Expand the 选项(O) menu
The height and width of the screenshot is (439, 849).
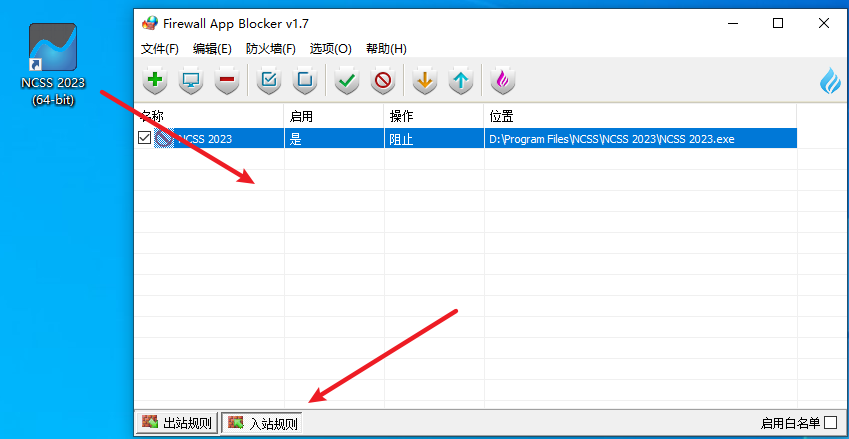(x=330, y=48)
